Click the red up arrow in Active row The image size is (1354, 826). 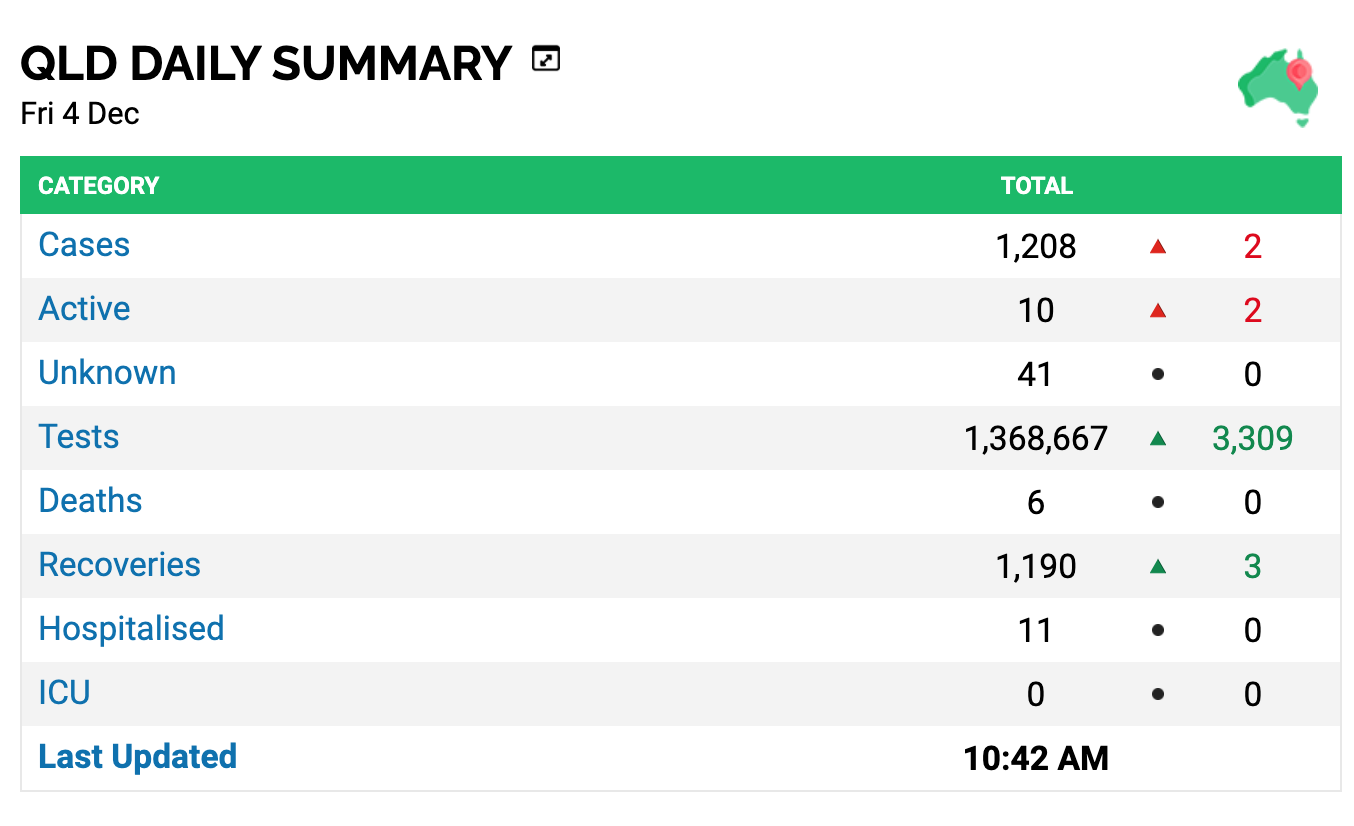click(x=1158, y=310)
